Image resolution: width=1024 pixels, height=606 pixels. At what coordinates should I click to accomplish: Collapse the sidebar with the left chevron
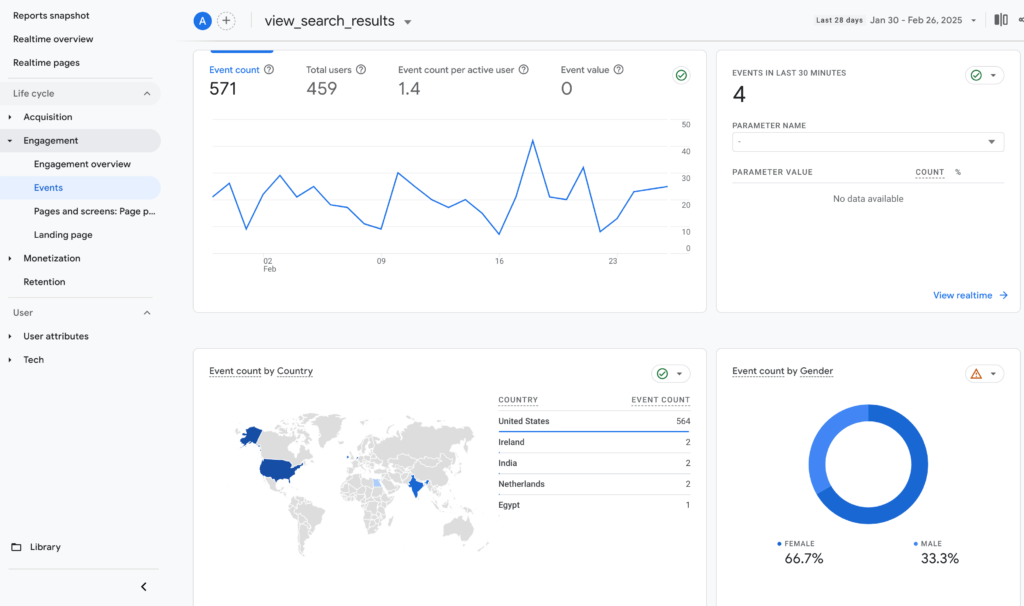point(143,587)
